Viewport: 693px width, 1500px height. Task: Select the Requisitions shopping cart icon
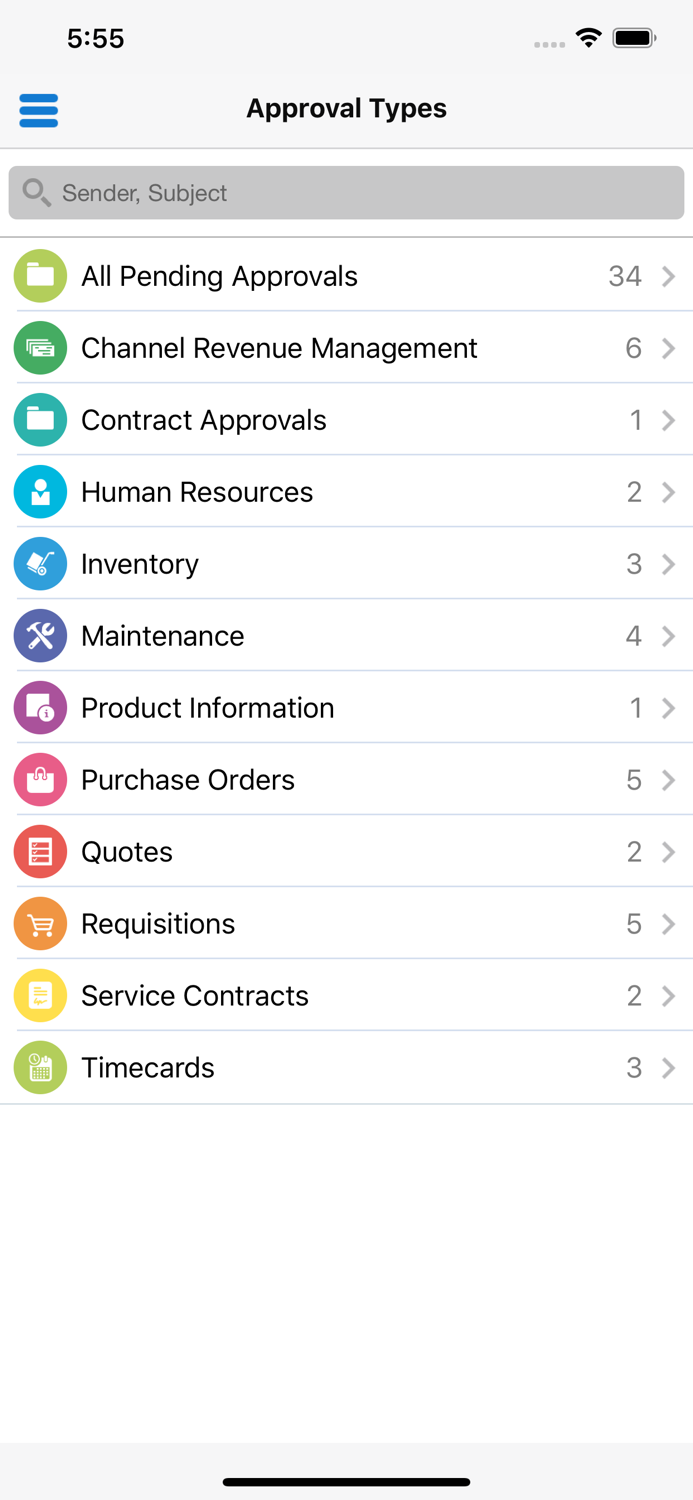point(39,923)
